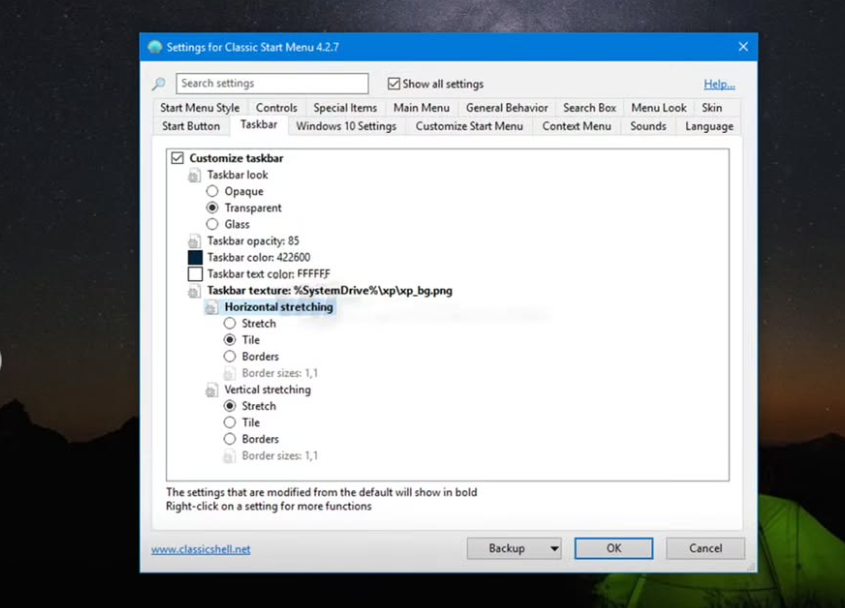The height and width of the screenshot is (608, 845).
Task: Open the www.classicshell.net link
Action: [x=201, y=549]
